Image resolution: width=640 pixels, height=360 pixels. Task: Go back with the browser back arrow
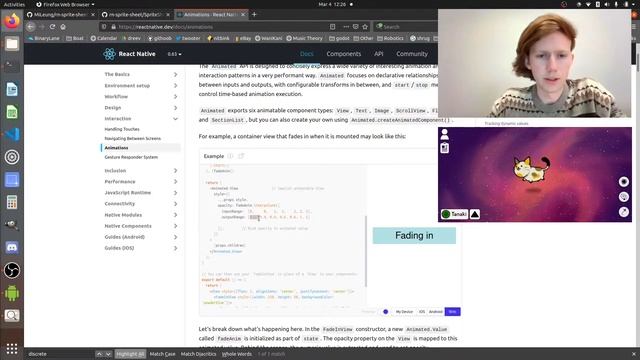[31, 27]
